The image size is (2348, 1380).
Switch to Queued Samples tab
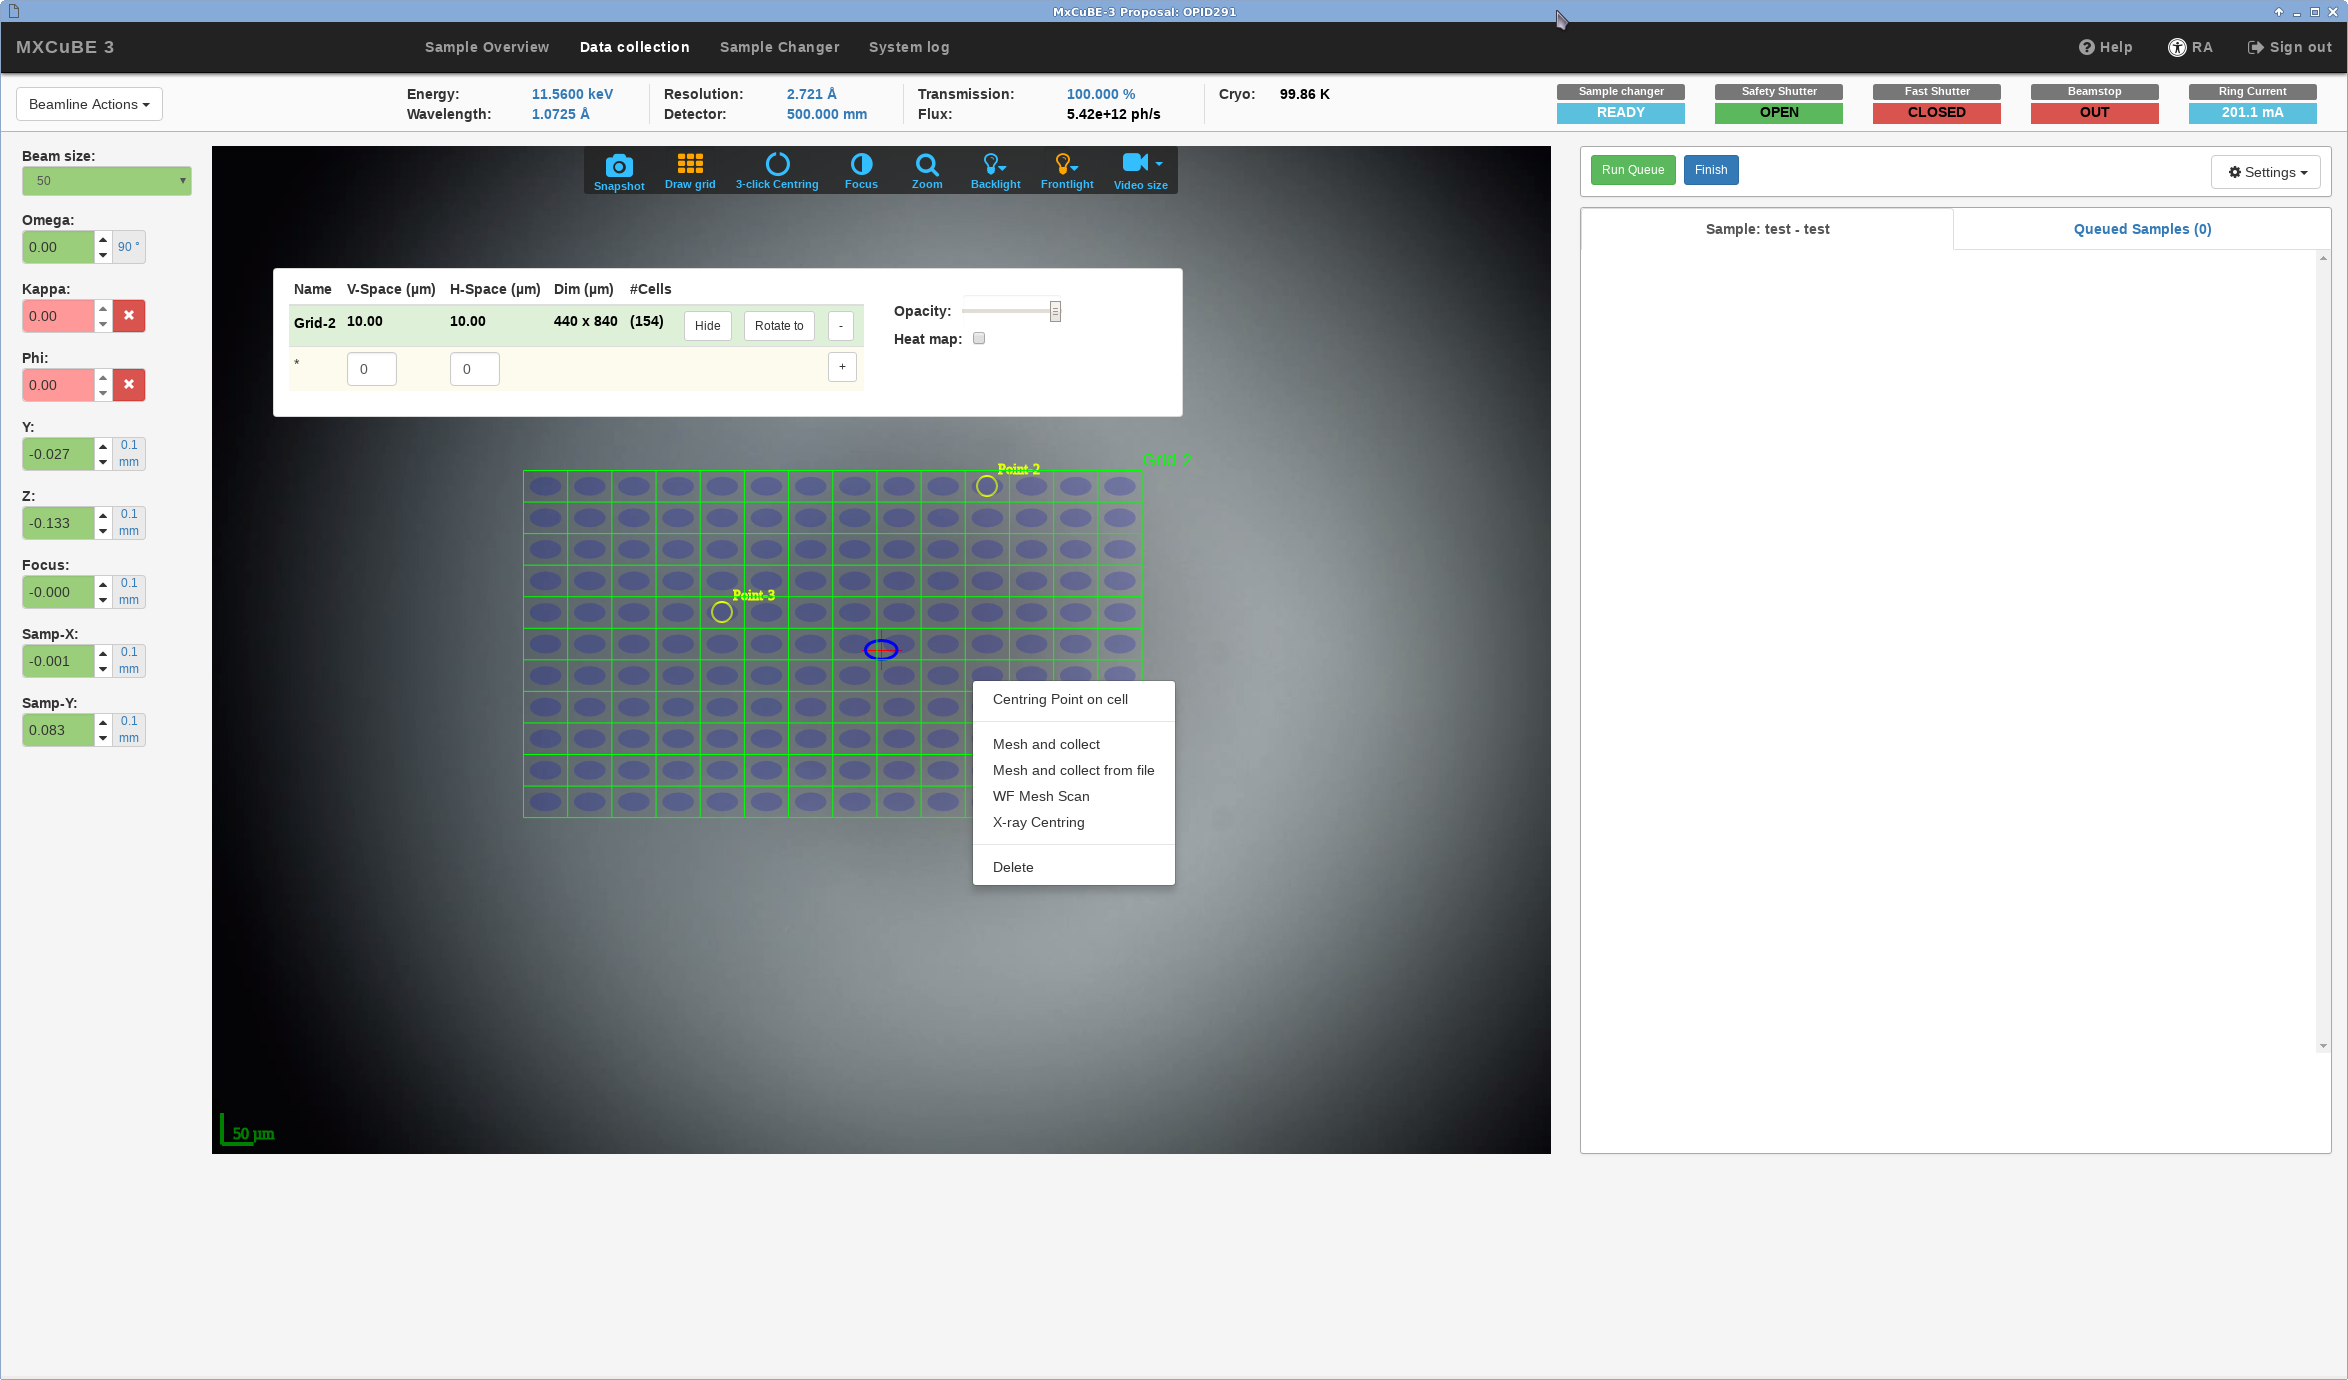pyautogui.click(x=2142, y=229)
